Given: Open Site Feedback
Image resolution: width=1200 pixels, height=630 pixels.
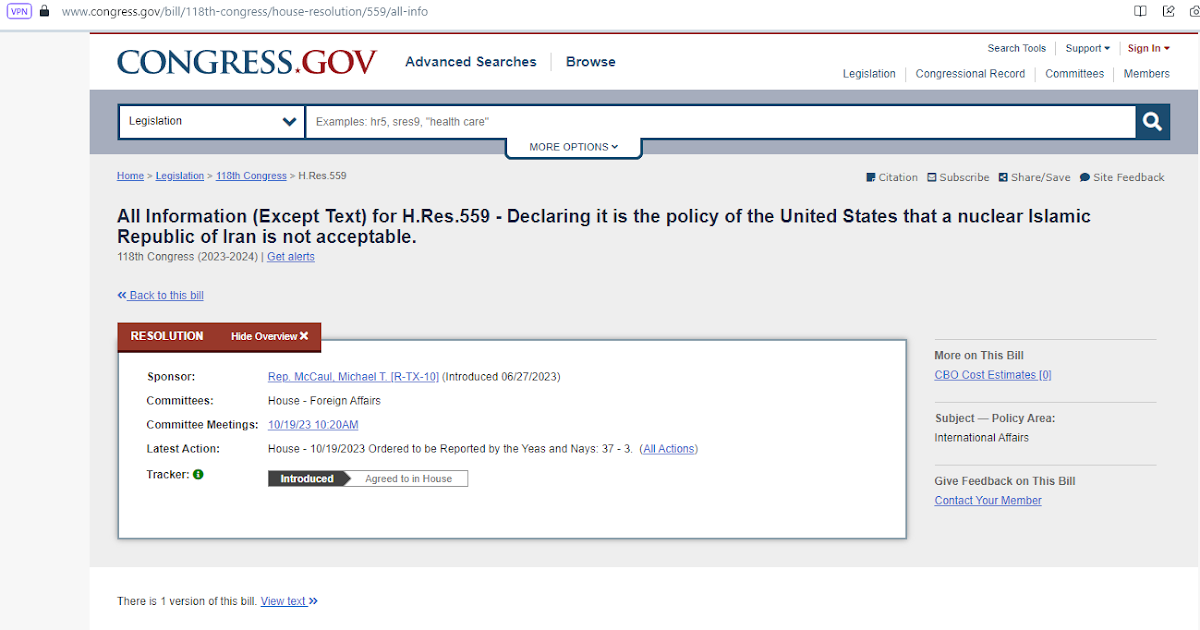Looking at the screenshot, I should [x=1121, y=177].
